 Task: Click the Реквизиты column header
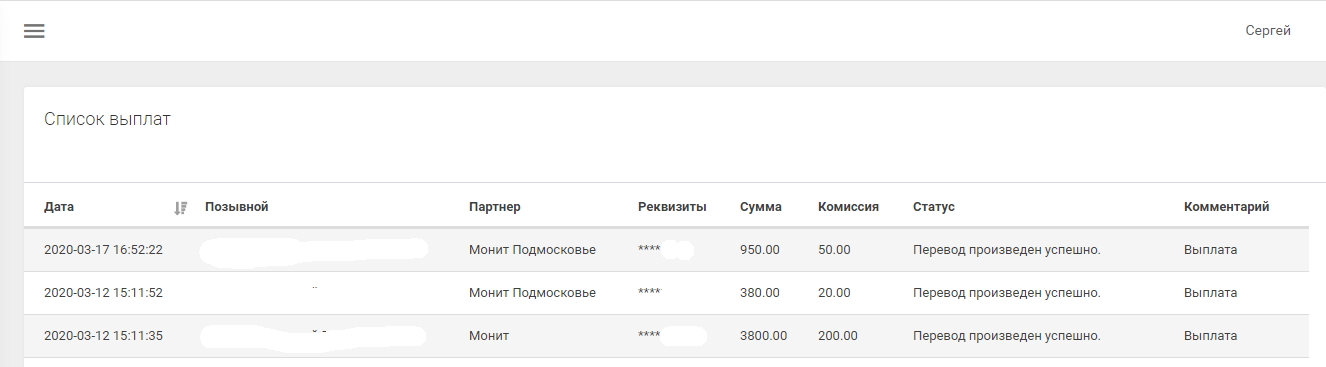(672, 207)
